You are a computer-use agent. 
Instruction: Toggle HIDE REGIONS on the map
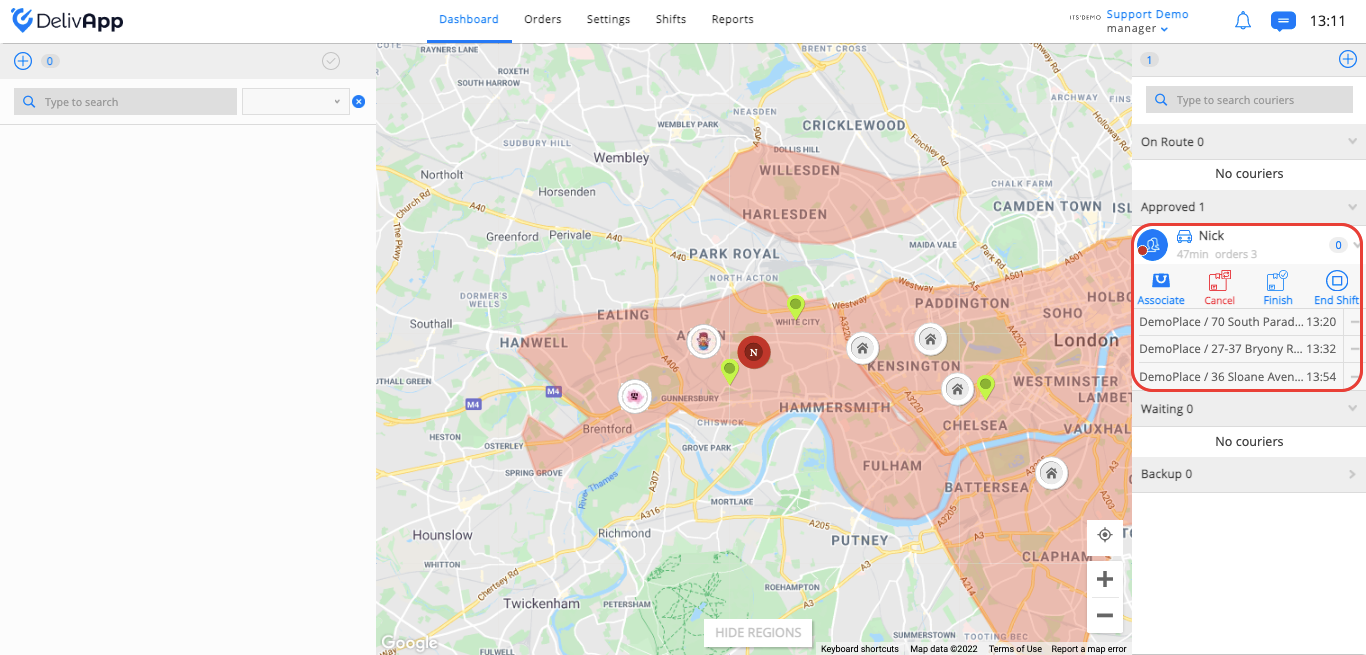pyautogui.click(x=758, y=632)
